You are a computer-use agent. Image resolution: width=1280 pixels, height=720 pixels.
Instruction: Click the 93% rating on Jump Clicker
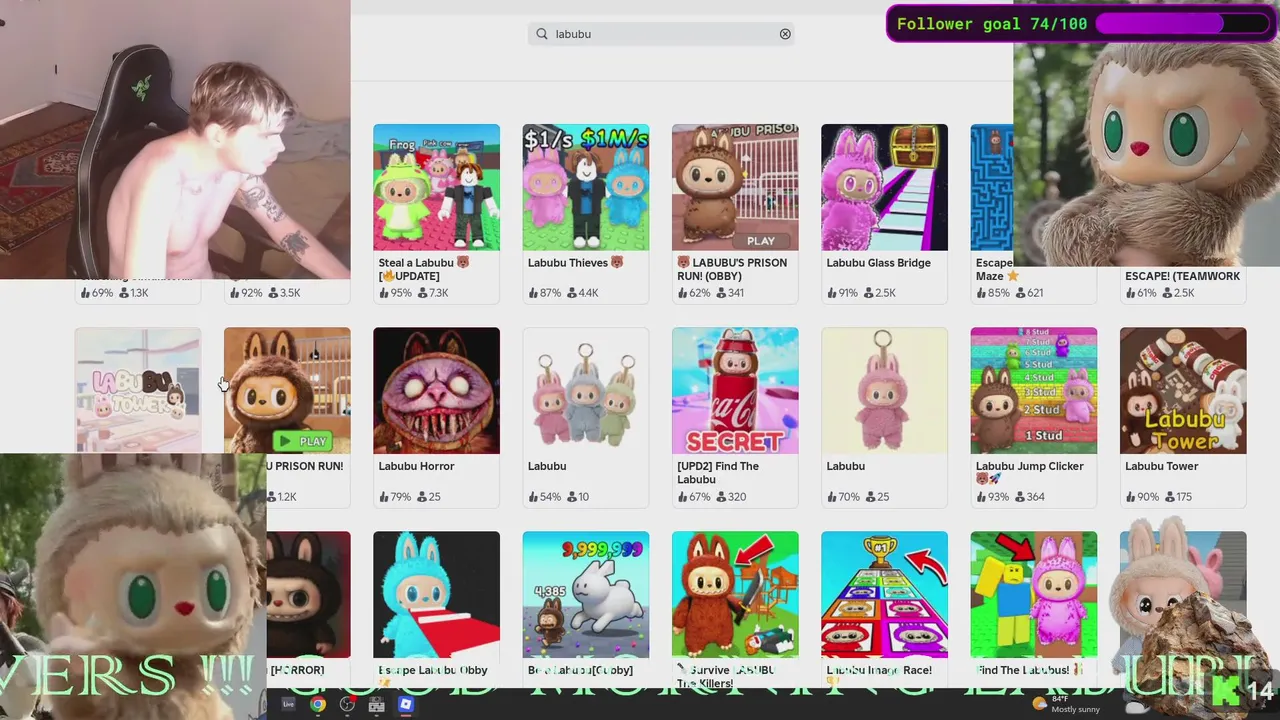(992, 496)
